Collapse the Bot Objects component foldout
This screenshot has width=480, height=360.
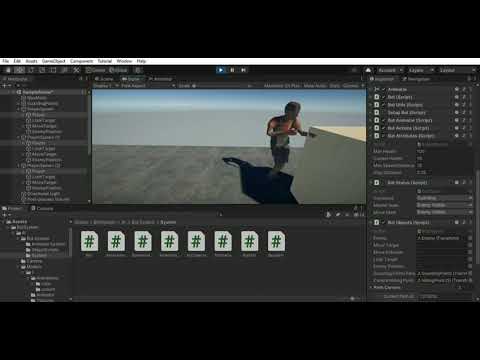pos(371,222)
